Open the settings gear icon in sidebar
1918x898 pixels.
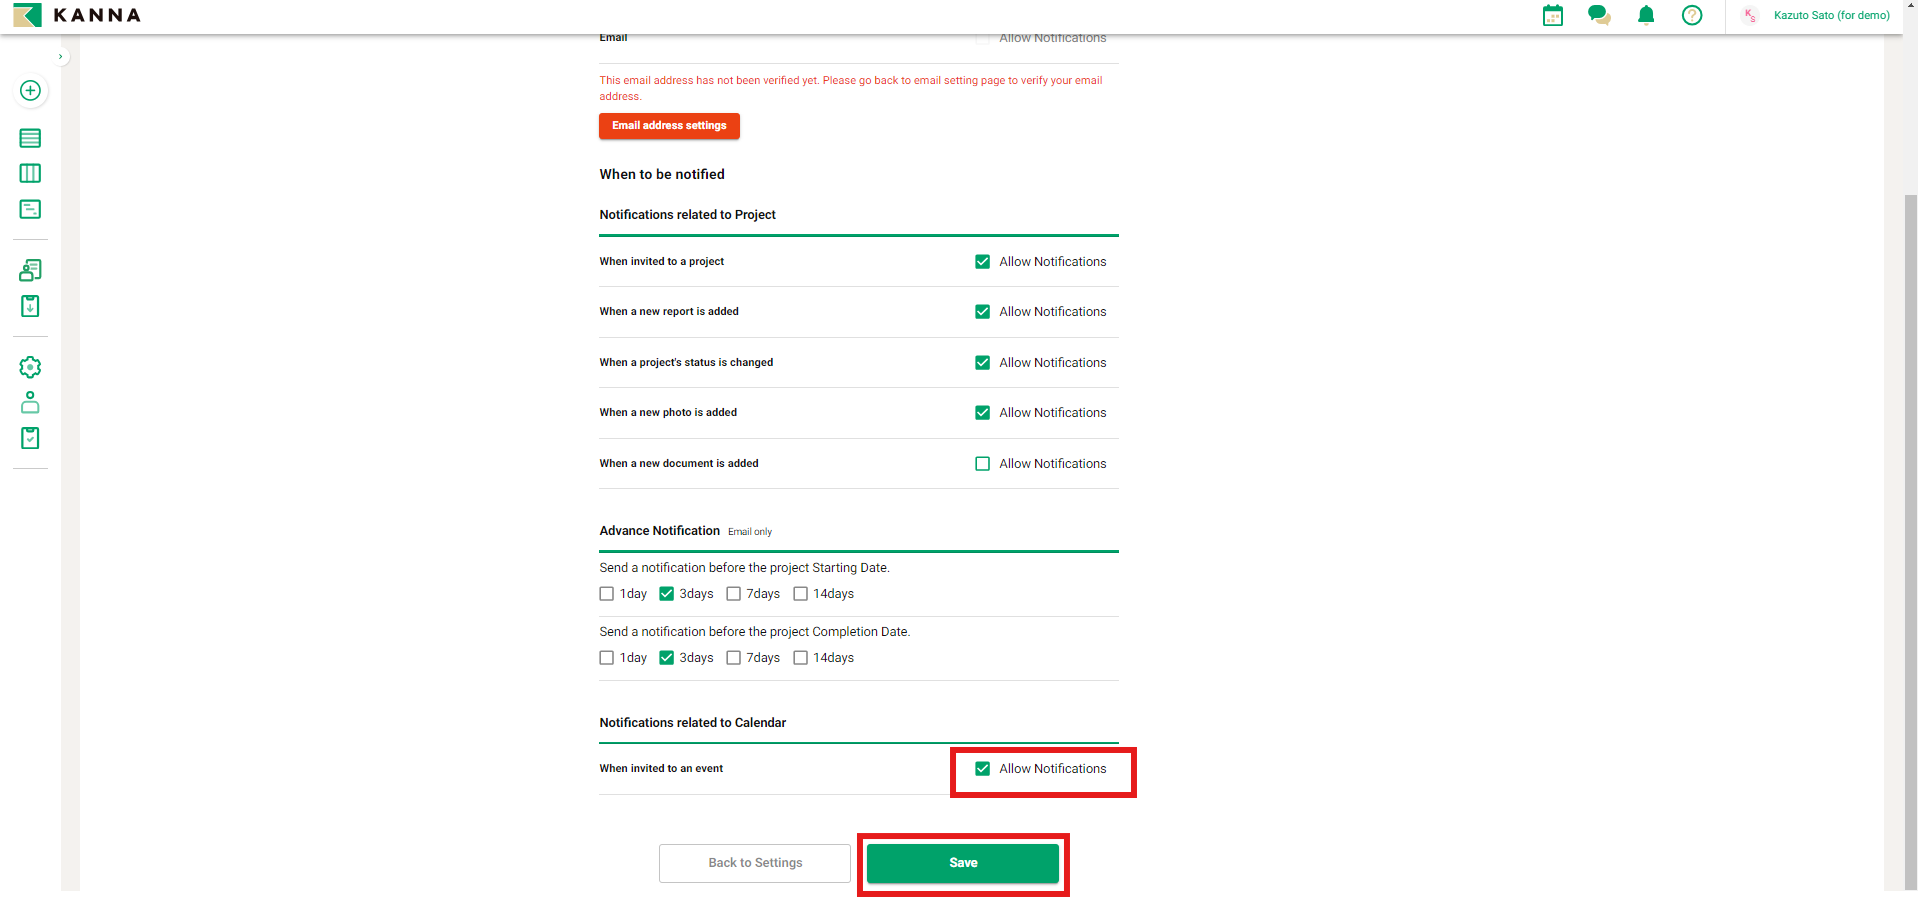pyautogui.click(x=30, y=367)
